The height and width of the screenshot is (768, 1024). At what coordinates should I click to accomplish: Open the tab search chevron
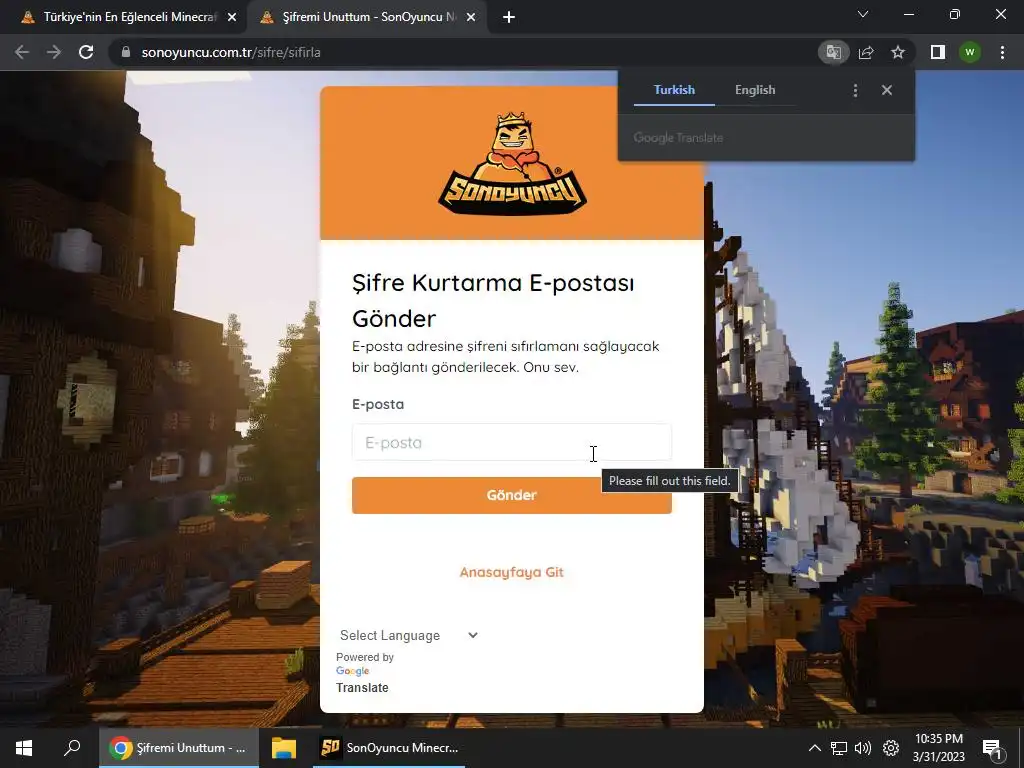863,14
